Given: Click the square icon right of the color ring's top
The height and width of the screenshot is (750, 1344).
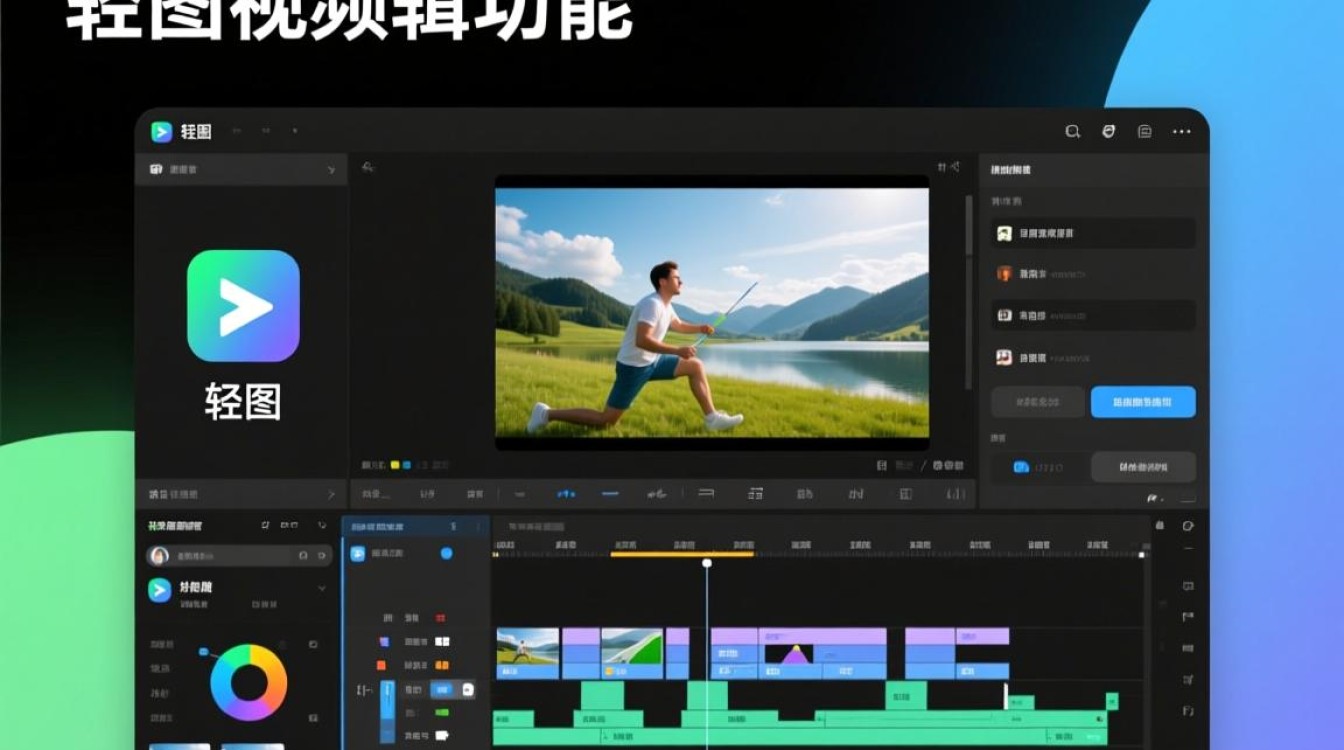Looking at the screenshot, I should click(313, 645).
